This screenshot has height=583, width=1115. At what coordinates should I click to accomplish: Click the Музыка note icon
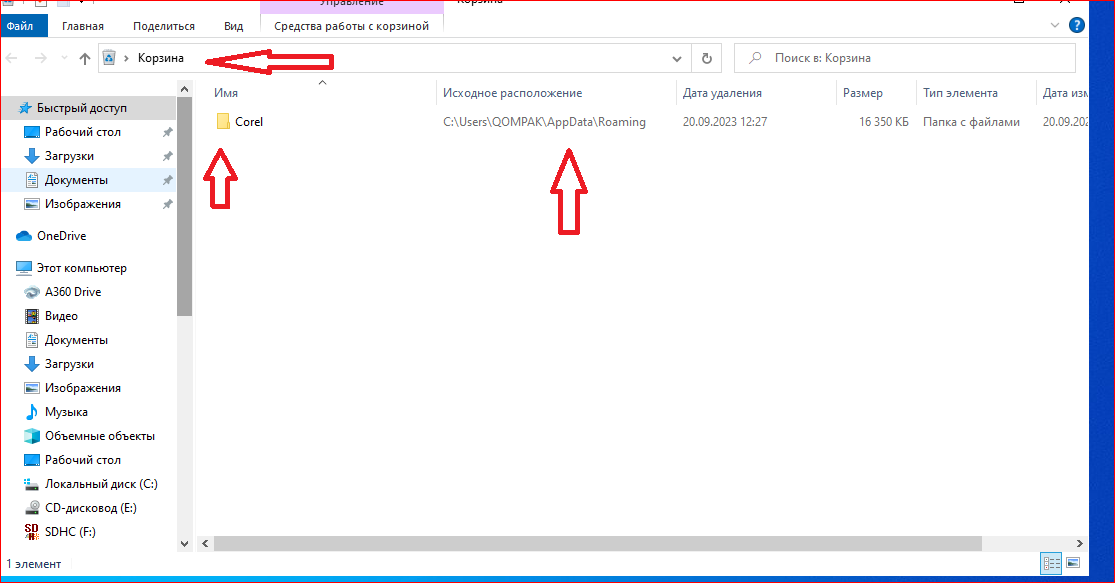(31, 412)
